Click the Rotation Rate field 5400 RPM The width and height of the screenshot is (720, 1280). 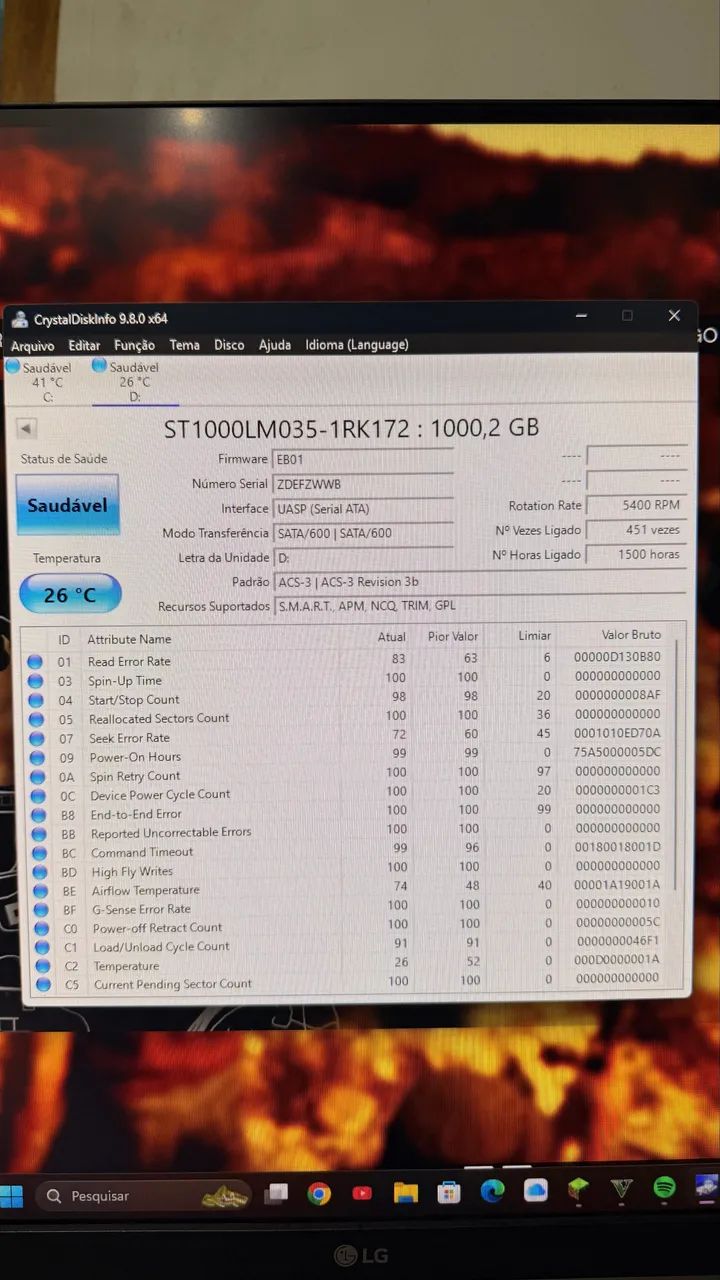(x=637, y=506)
